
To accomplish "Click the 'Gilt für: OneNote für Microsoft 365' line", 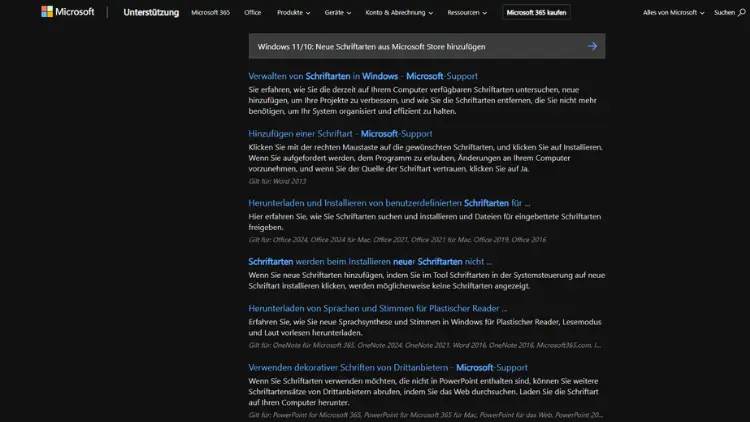I will click(425, 345).
